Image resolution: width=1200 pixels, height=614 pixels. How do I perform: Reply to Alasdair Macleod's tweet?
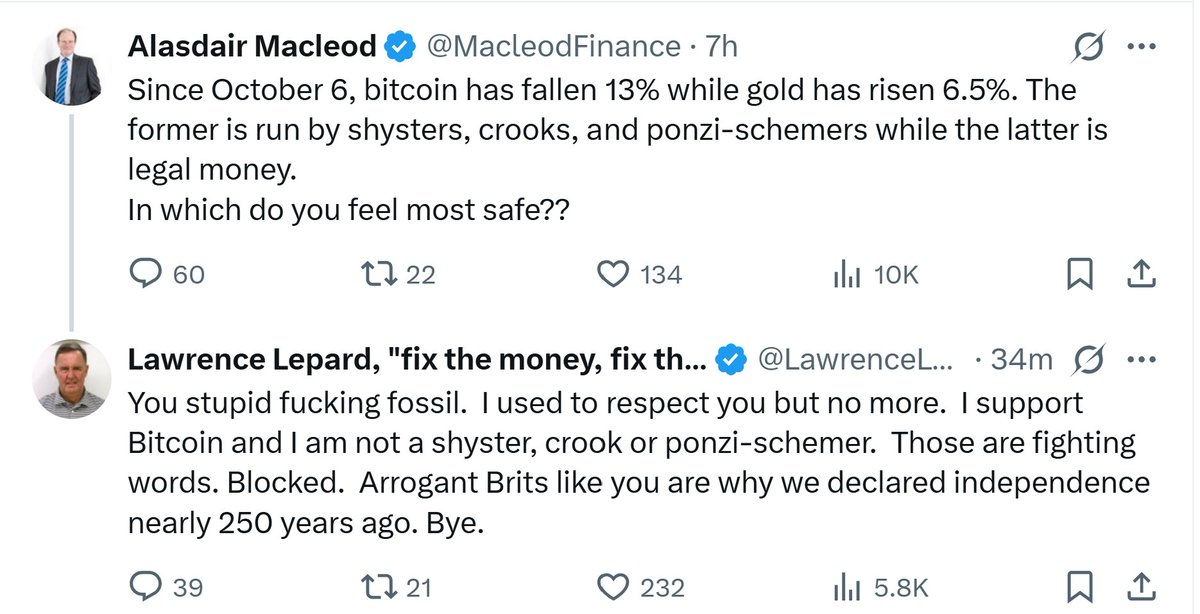tap(147, 274)
